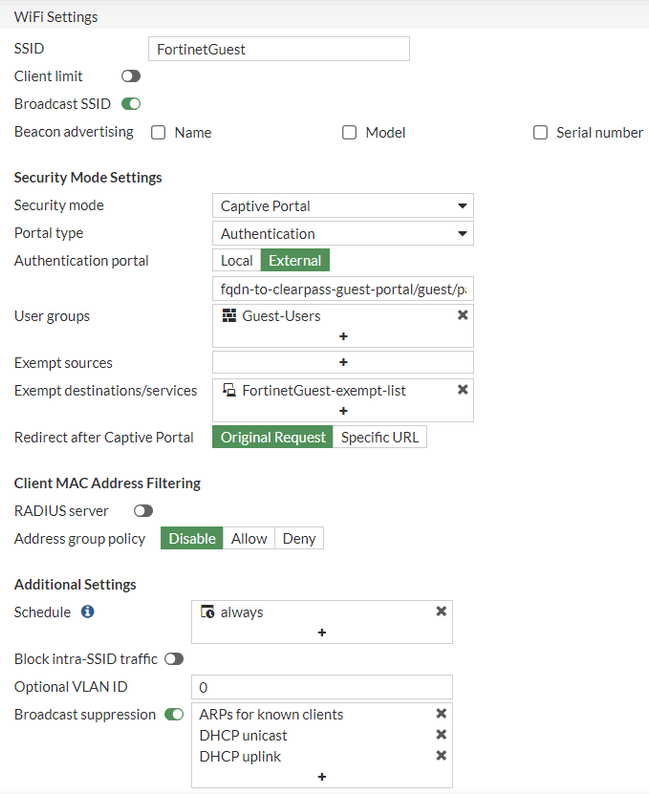Toggle Block intra-SSID traffic on
649x794 pixels.
pyautogui.click(x=174, y=659)
